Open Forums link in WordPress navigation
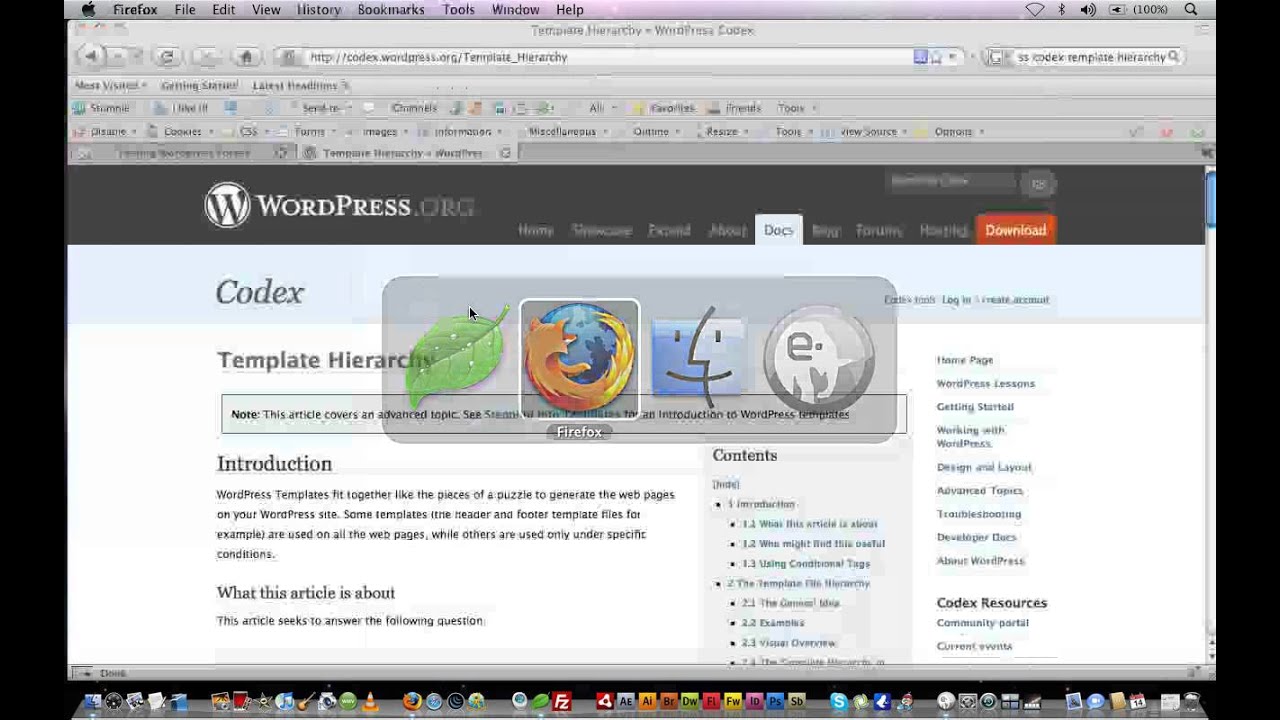Screen dimensions: 1280x720 tap(878, 230)
